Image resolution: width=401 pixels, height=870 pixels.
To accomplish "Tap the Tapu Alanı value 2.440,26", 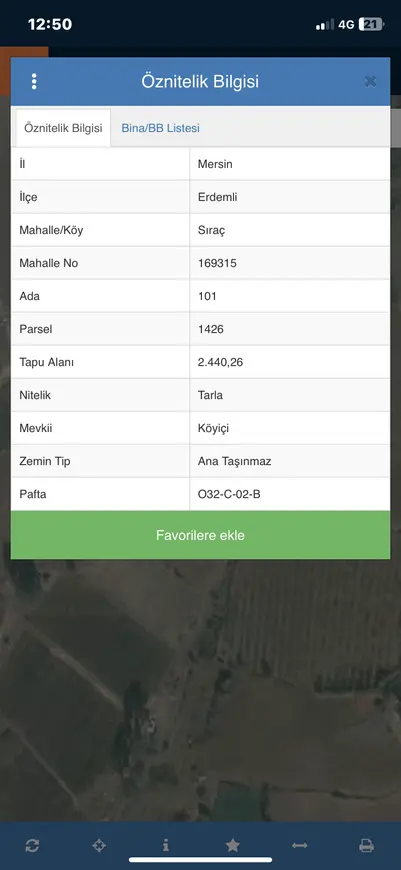I will pos(220,362).
